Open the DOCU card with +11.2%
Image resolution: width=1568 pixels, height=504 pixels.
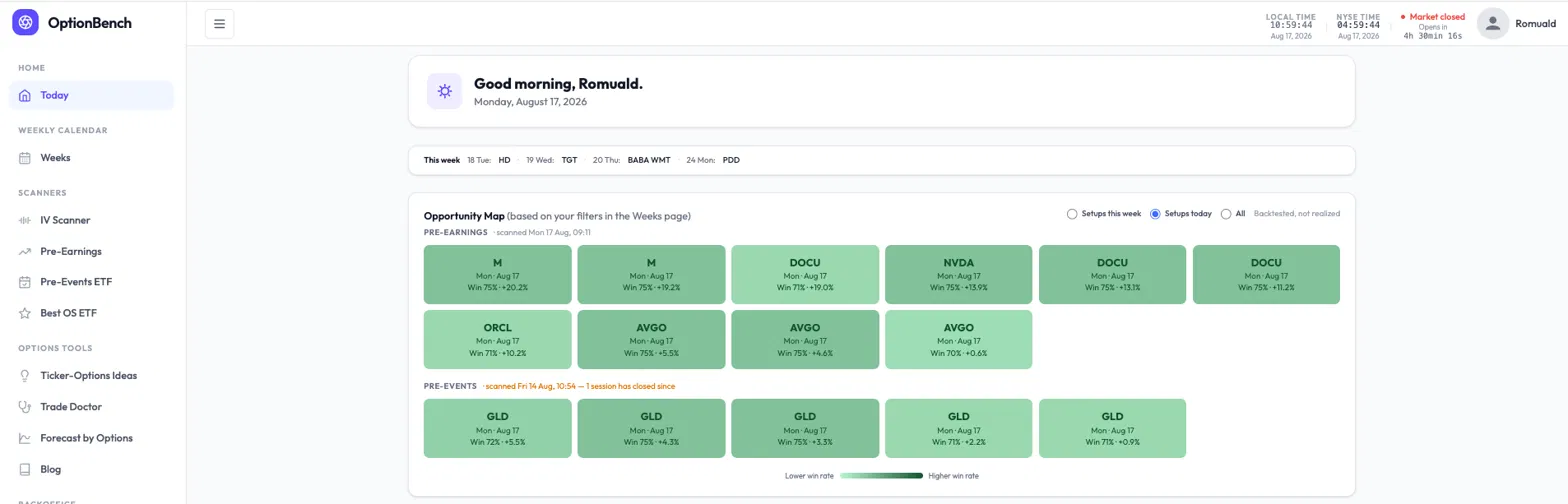[x=1266, y=274]
